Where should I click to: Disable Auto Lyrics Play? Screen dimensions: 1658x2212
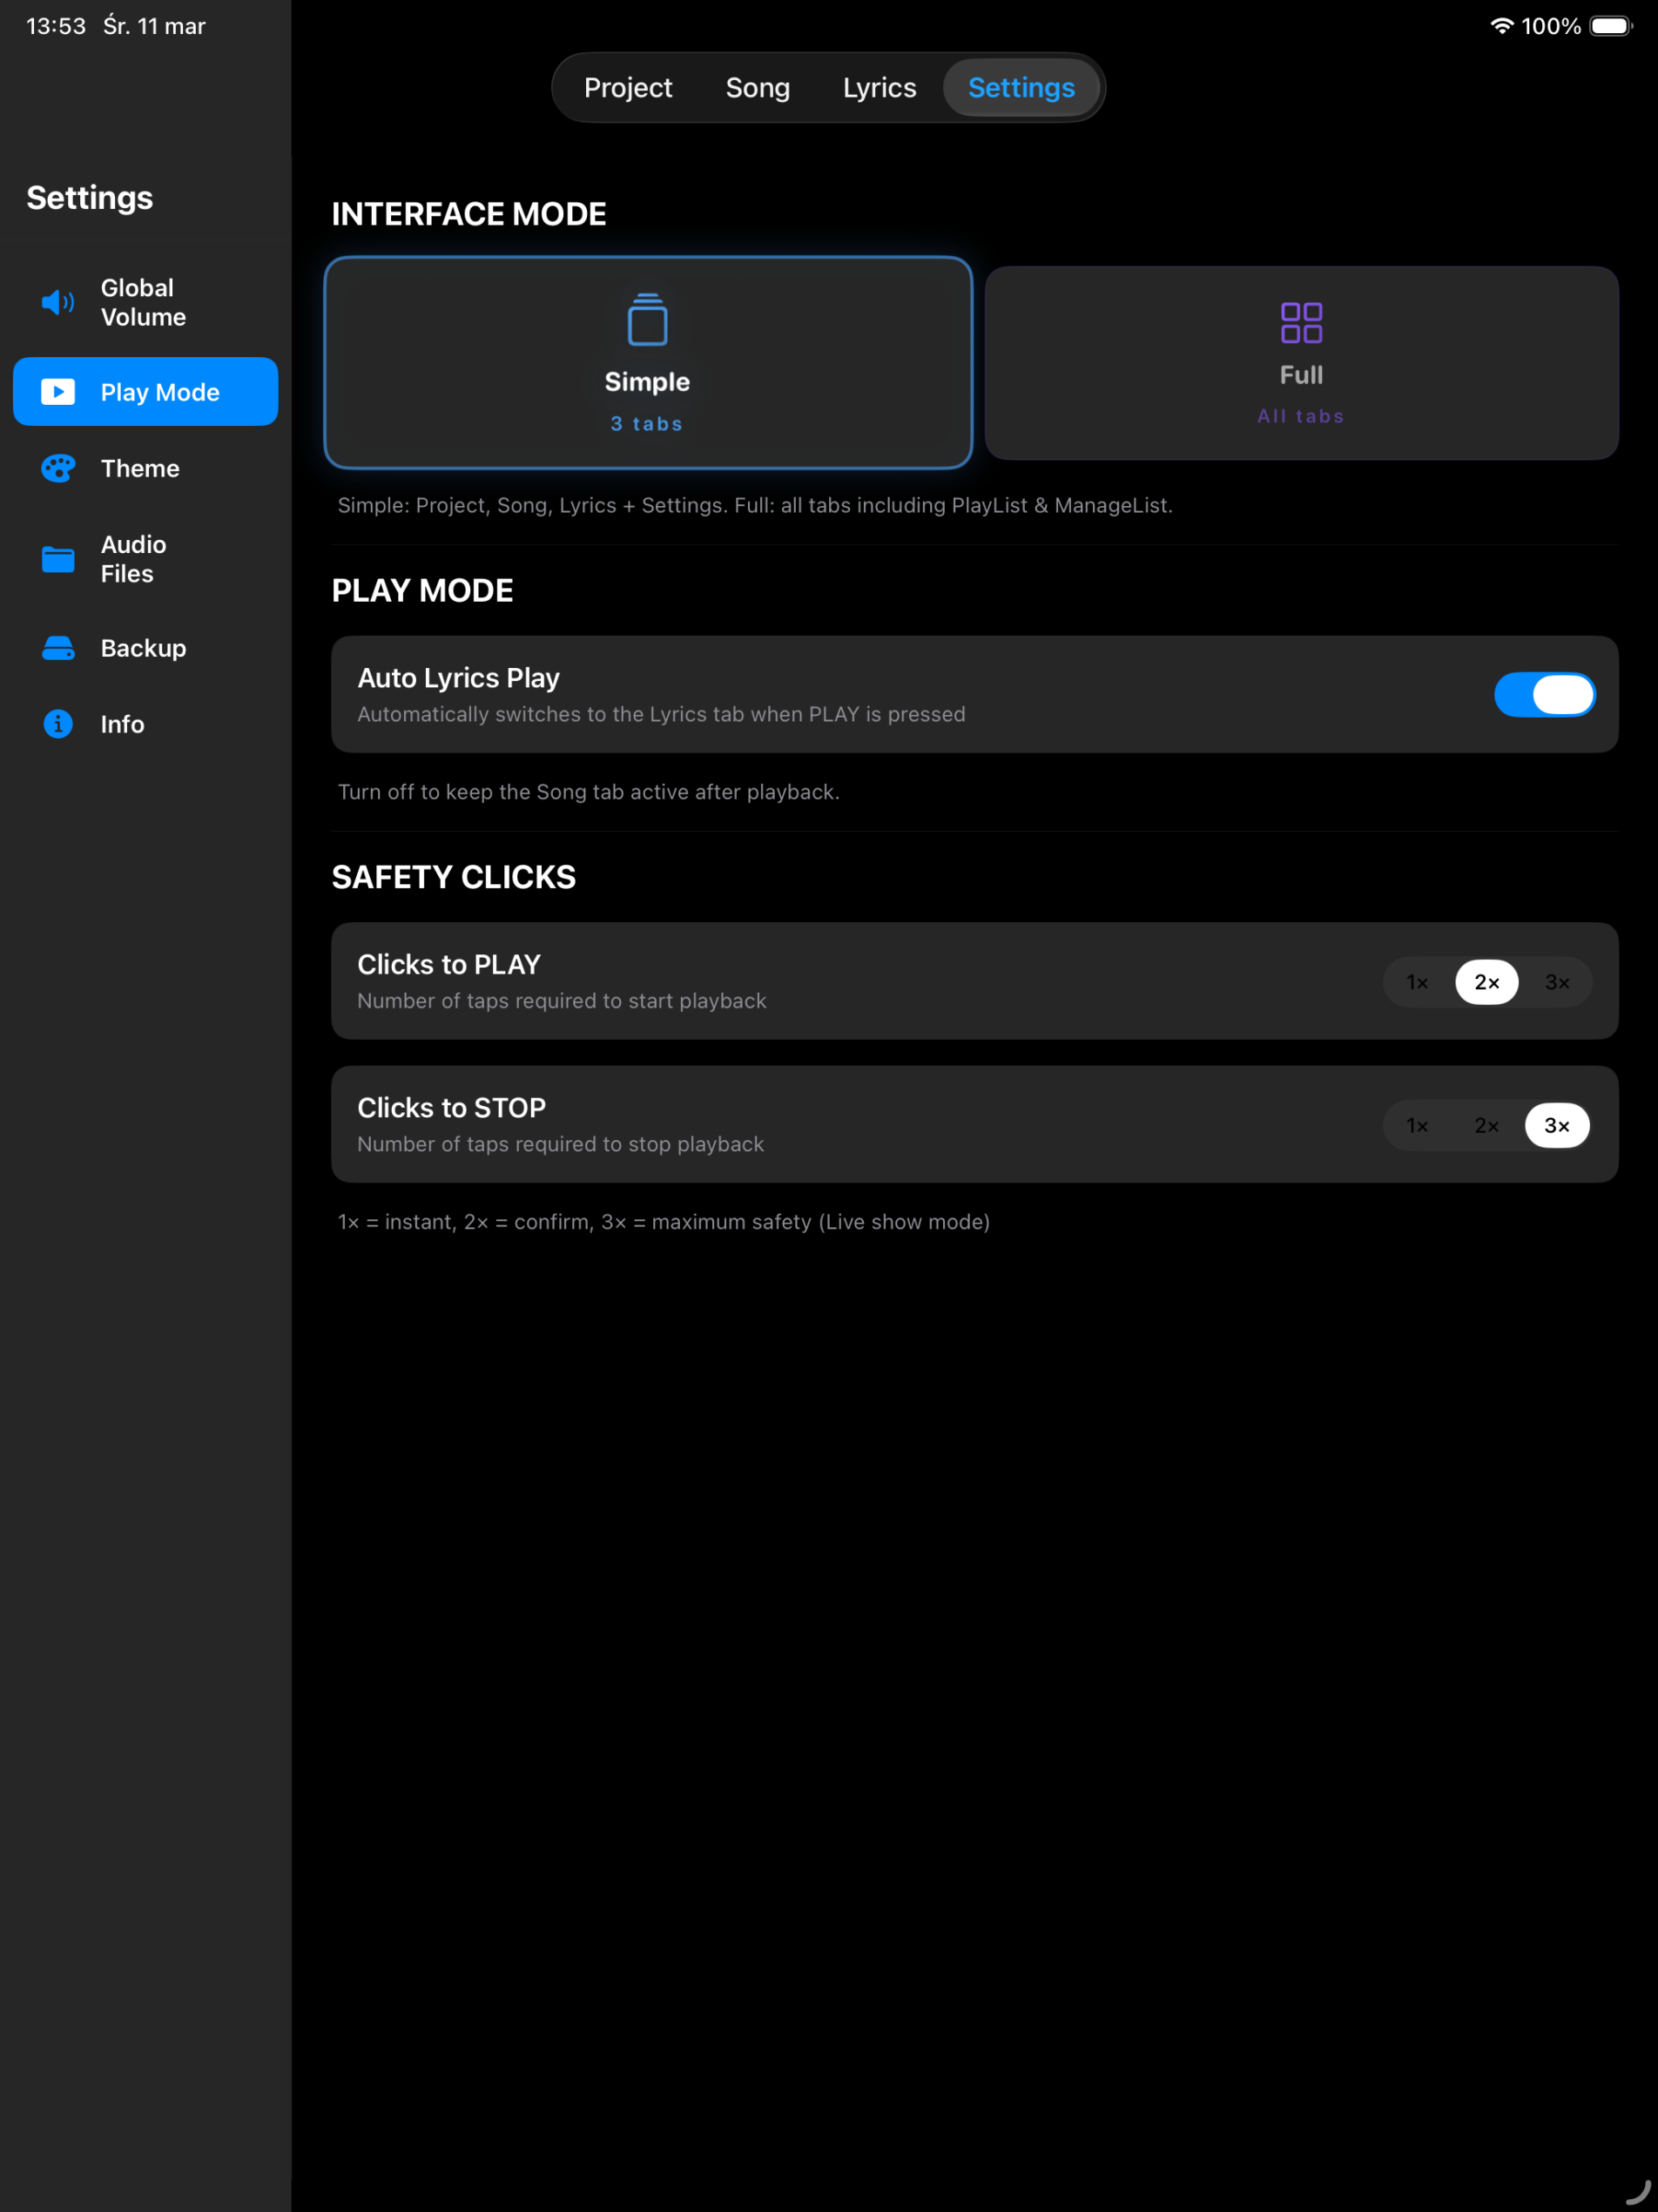(x=1544, y=694)
